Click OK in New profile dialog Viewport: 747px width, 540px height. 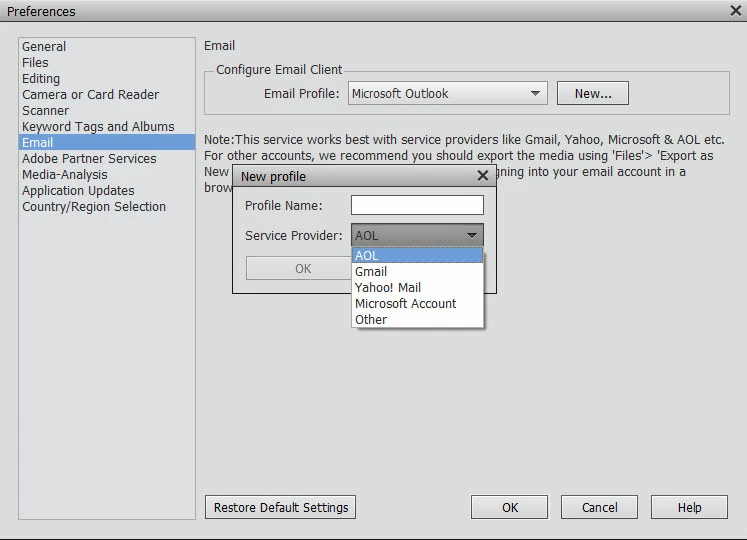[299, 268]
